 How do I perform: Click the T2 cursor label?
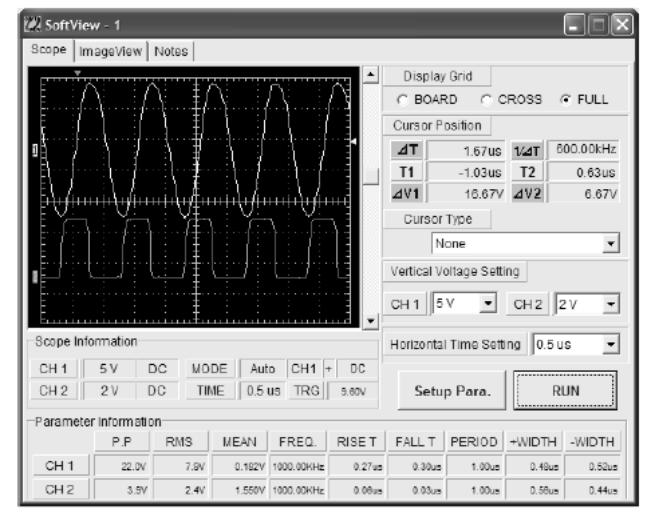click(x=527, y=172)
